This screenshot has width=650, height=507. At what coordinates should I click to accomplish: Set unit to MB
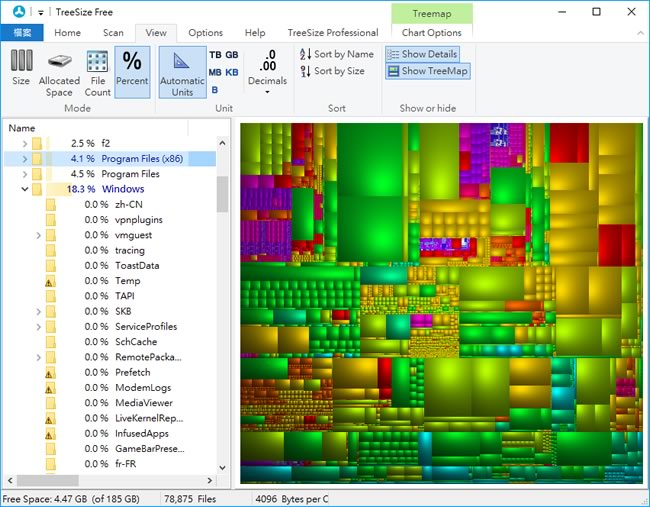(x=215, y=73)
